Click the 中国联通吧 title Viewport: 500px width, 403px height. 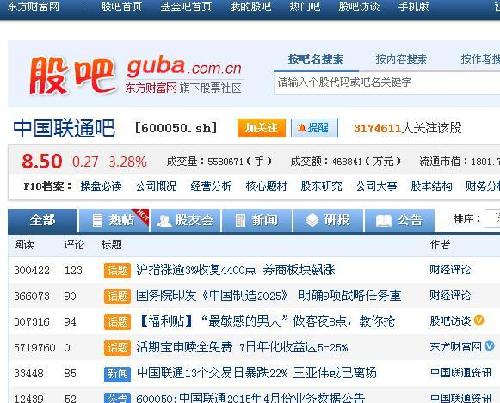tap(64, 128)
